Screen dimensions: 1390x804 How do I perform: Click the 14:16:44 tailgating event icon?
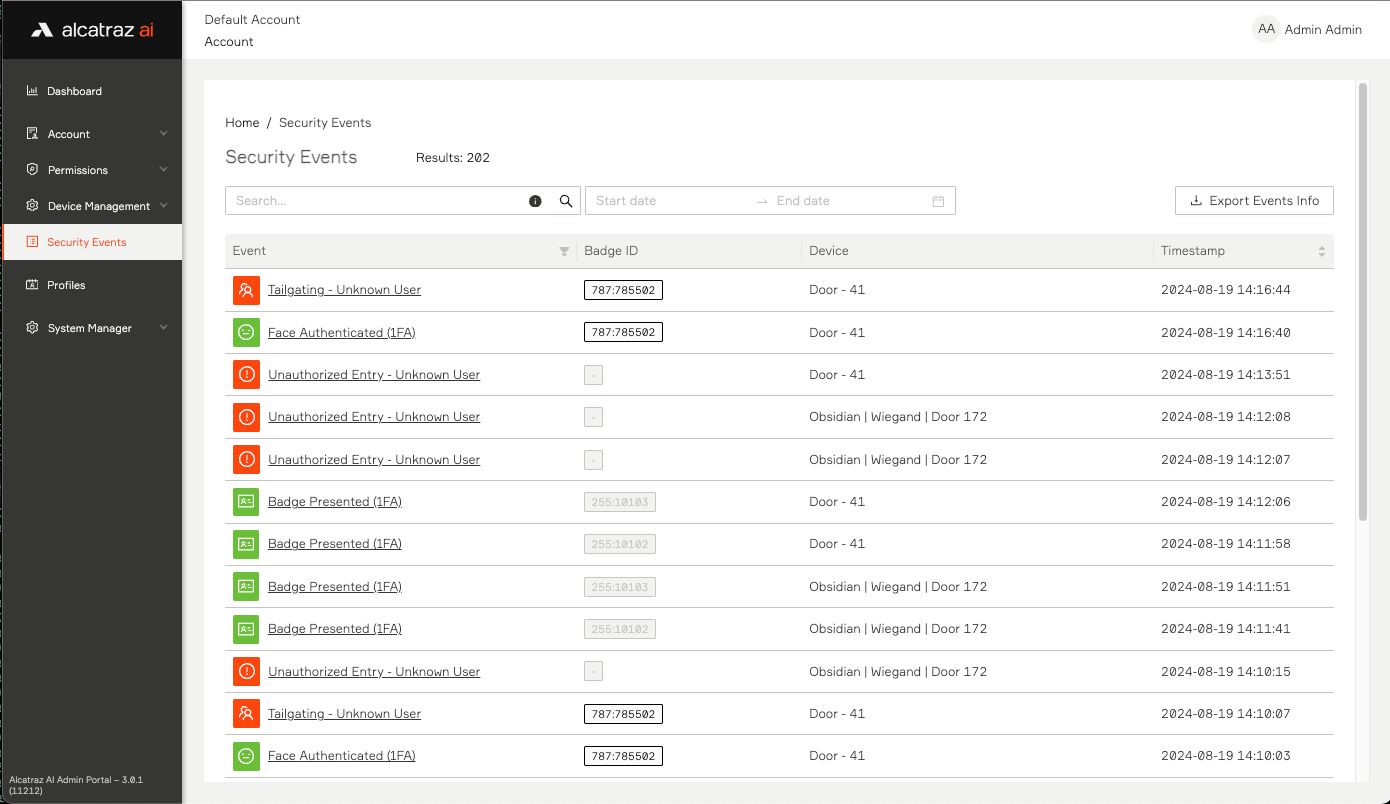click(x=246, y=290)
